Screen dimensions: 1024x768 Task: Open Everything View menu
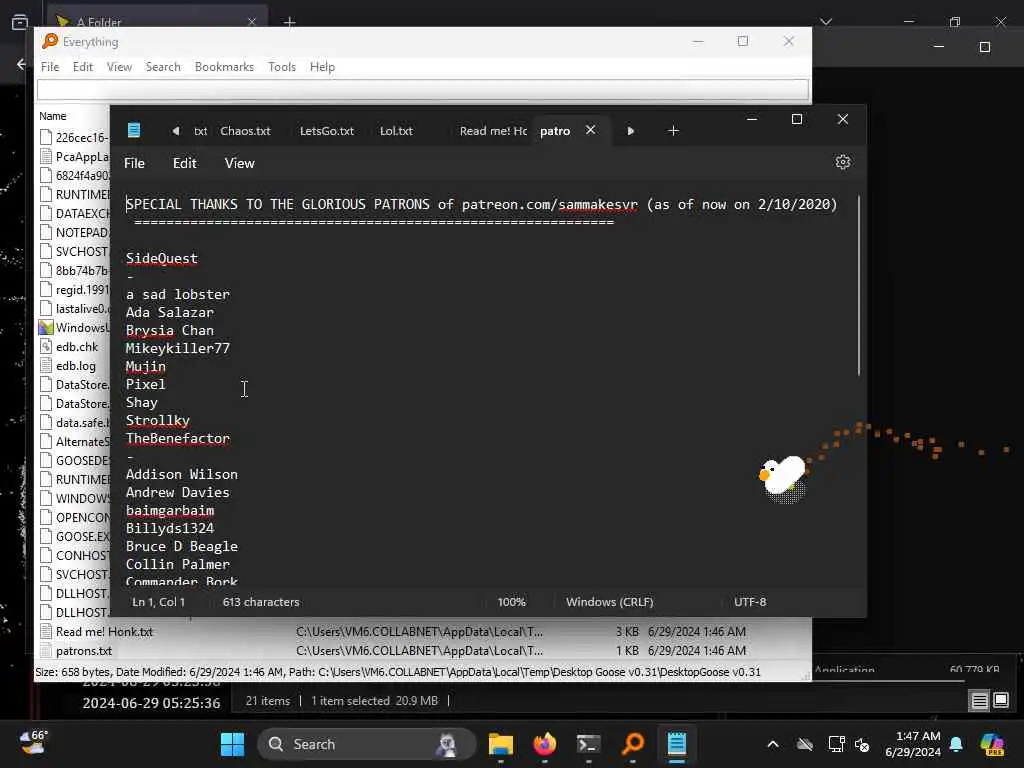(119, 67)
